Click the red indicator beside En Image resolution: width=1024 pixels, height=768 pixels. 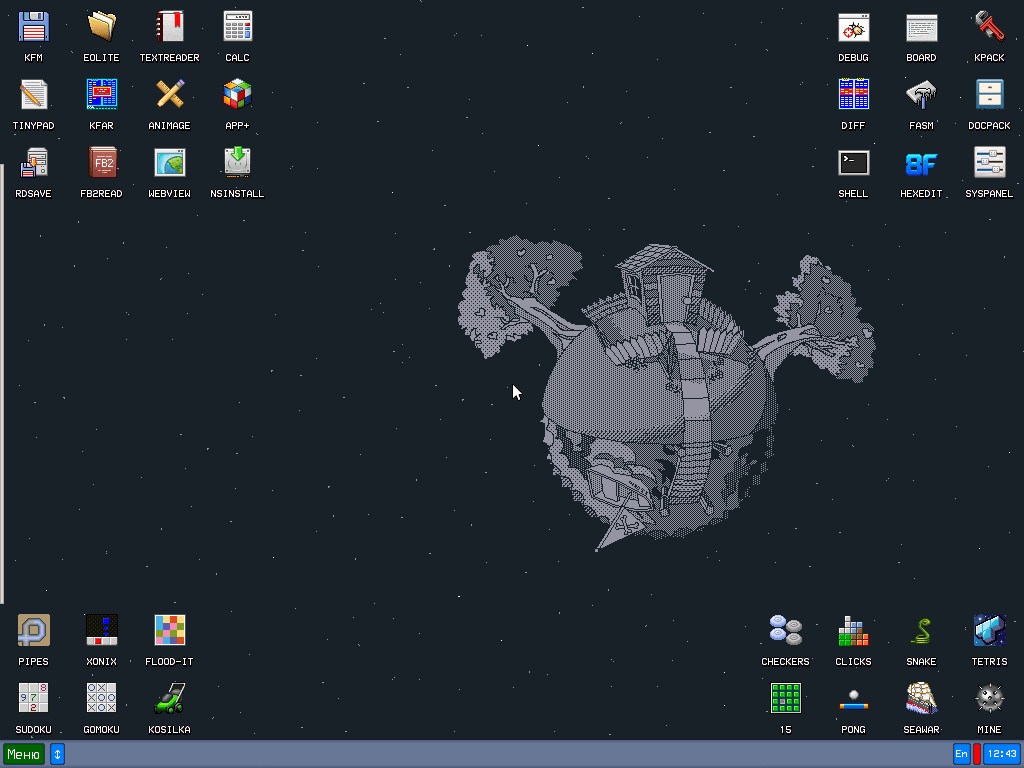click(x=977, y=754)
